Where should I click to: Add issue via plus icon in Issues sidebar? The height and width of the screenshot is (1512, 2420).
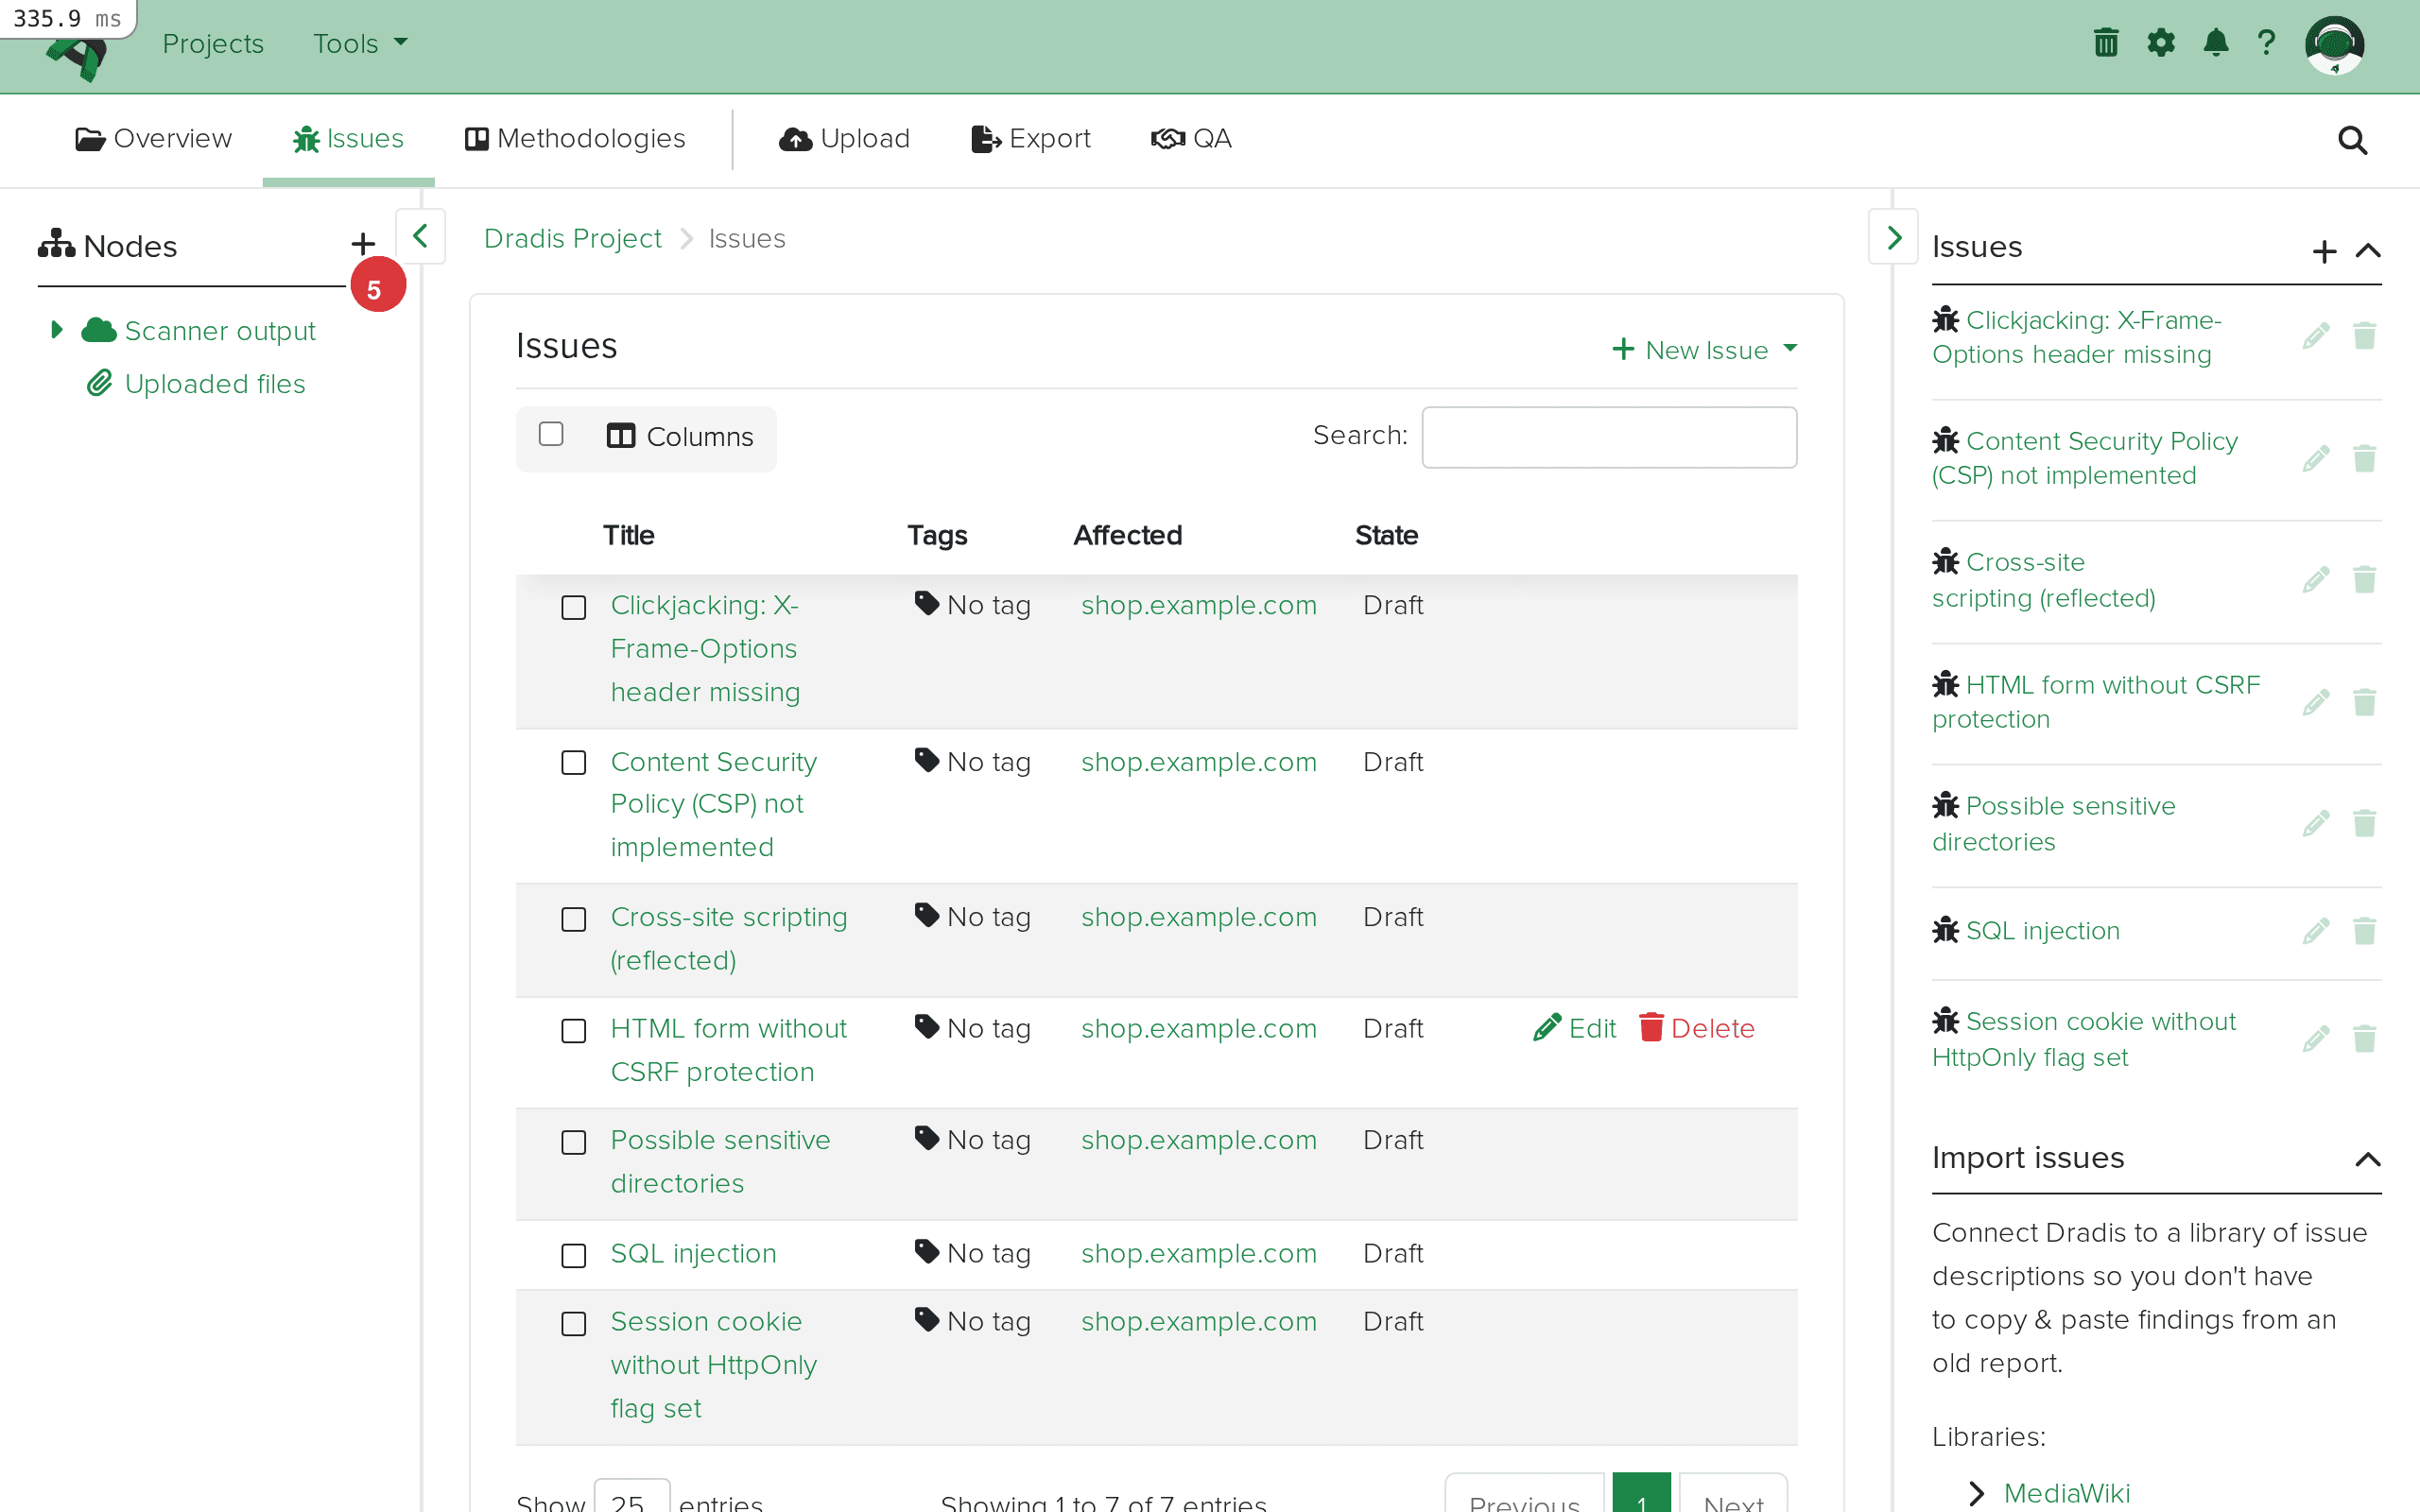click(x=2325, y=251)
